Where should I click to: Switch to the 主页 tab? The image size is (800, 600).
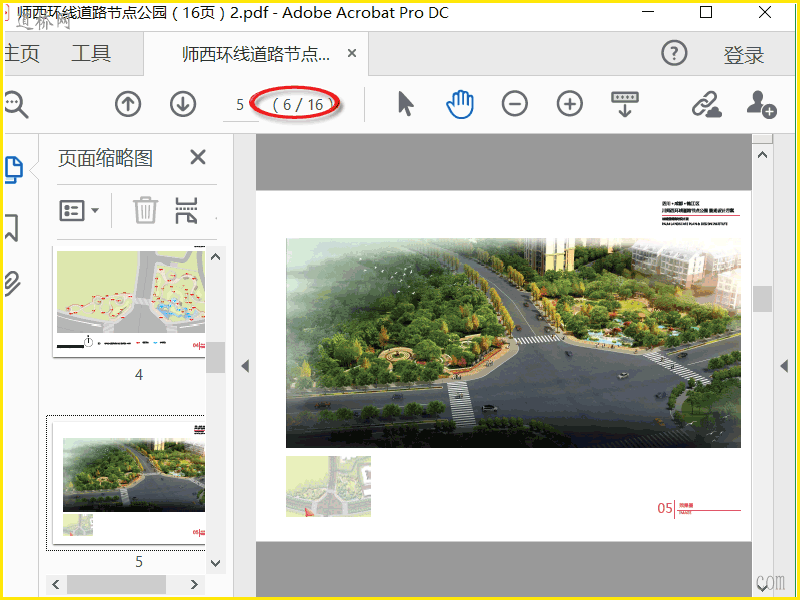click(x=22, y=54)
